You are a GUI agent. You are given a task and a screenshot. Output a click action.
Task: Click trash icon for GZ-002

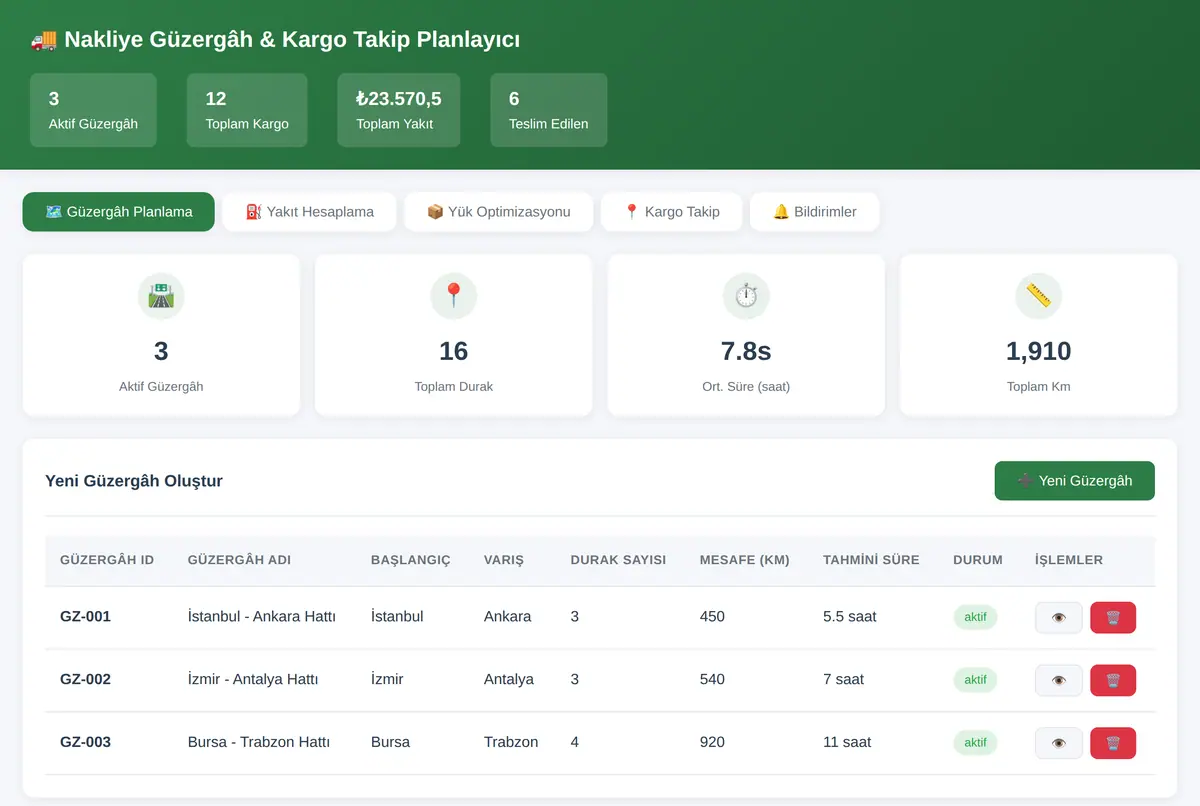(1113, 681)
